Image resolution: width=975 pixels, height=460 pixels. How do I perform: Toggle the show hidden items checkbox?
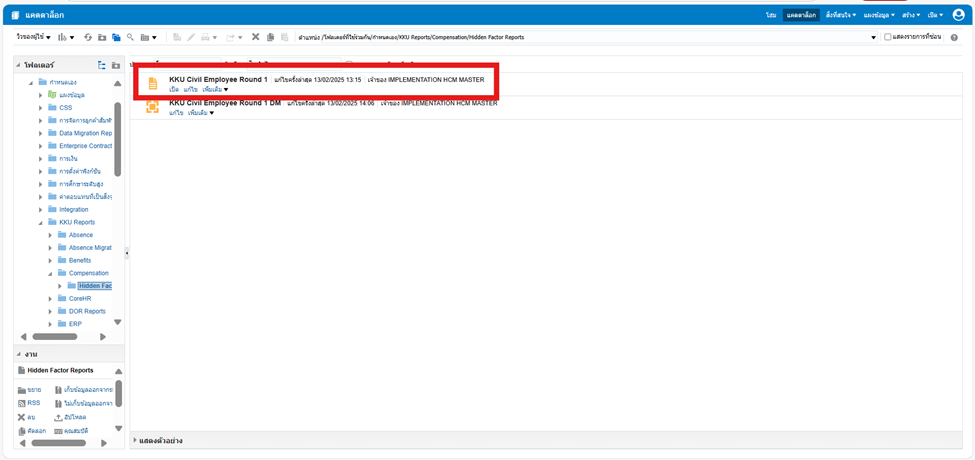888,37
